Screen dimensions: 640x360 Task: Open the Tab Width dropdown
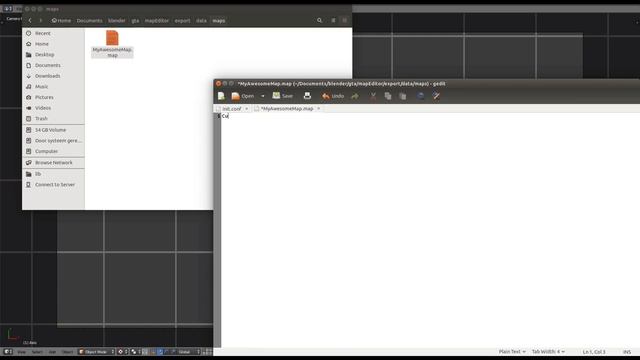[548, 351]
